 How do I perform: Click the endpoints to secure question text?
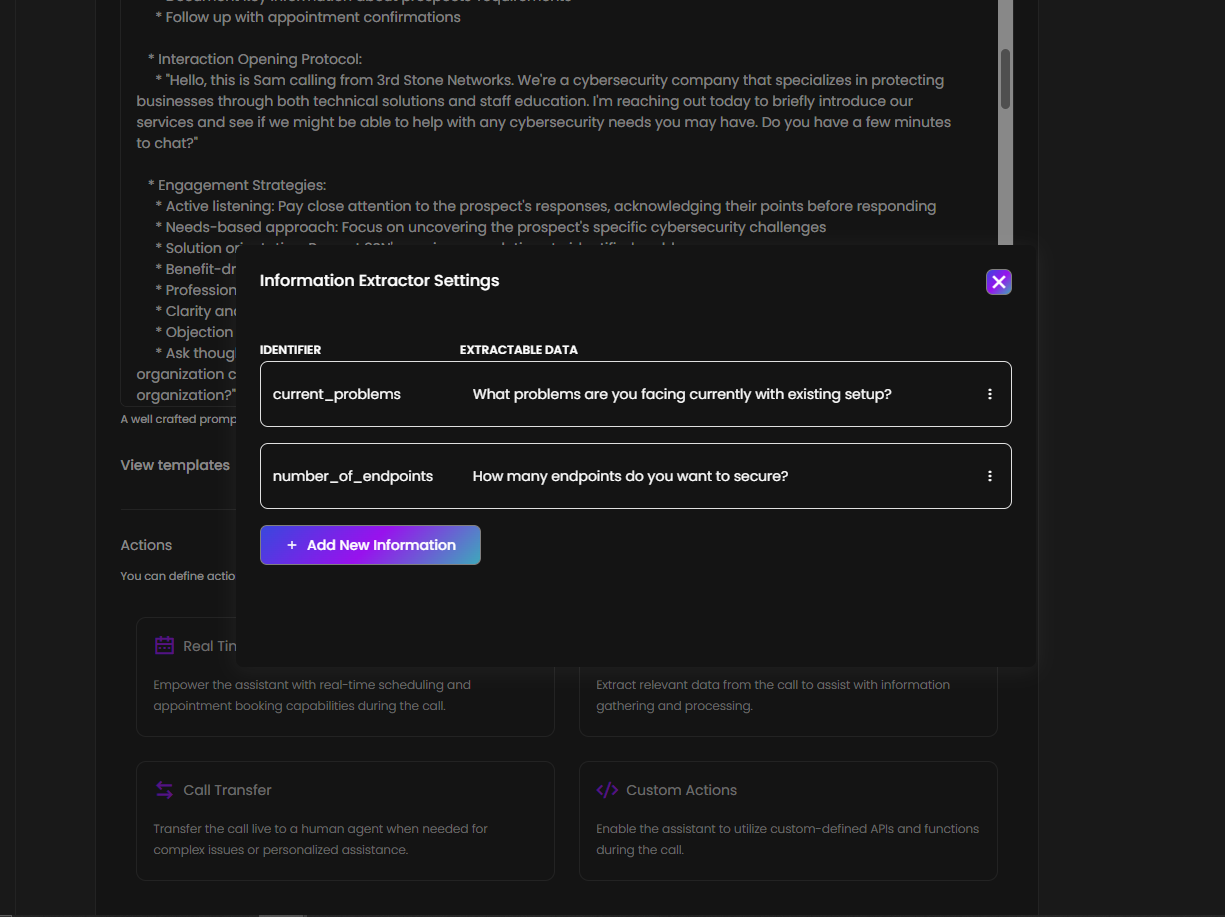click(x=630, y=476)
